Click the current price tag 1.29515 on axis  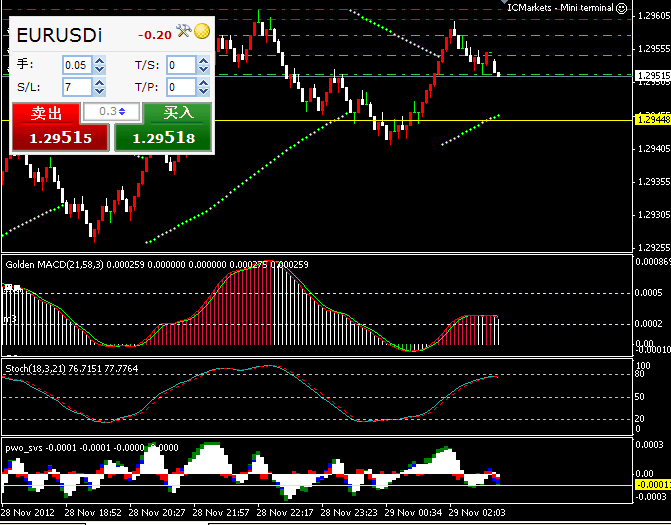[x=653, y=76]
